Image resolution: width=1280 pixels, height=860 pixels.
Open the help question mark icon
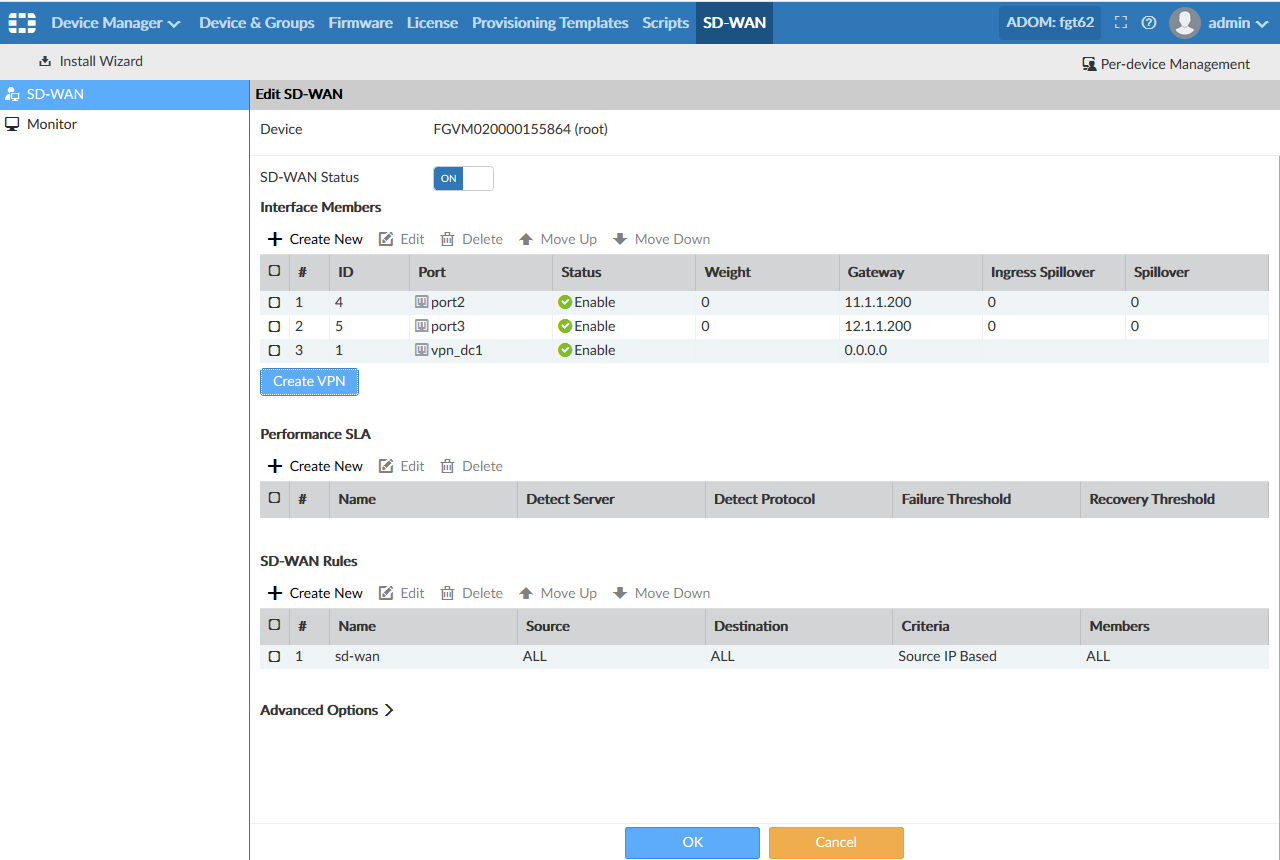(1149, 23)
